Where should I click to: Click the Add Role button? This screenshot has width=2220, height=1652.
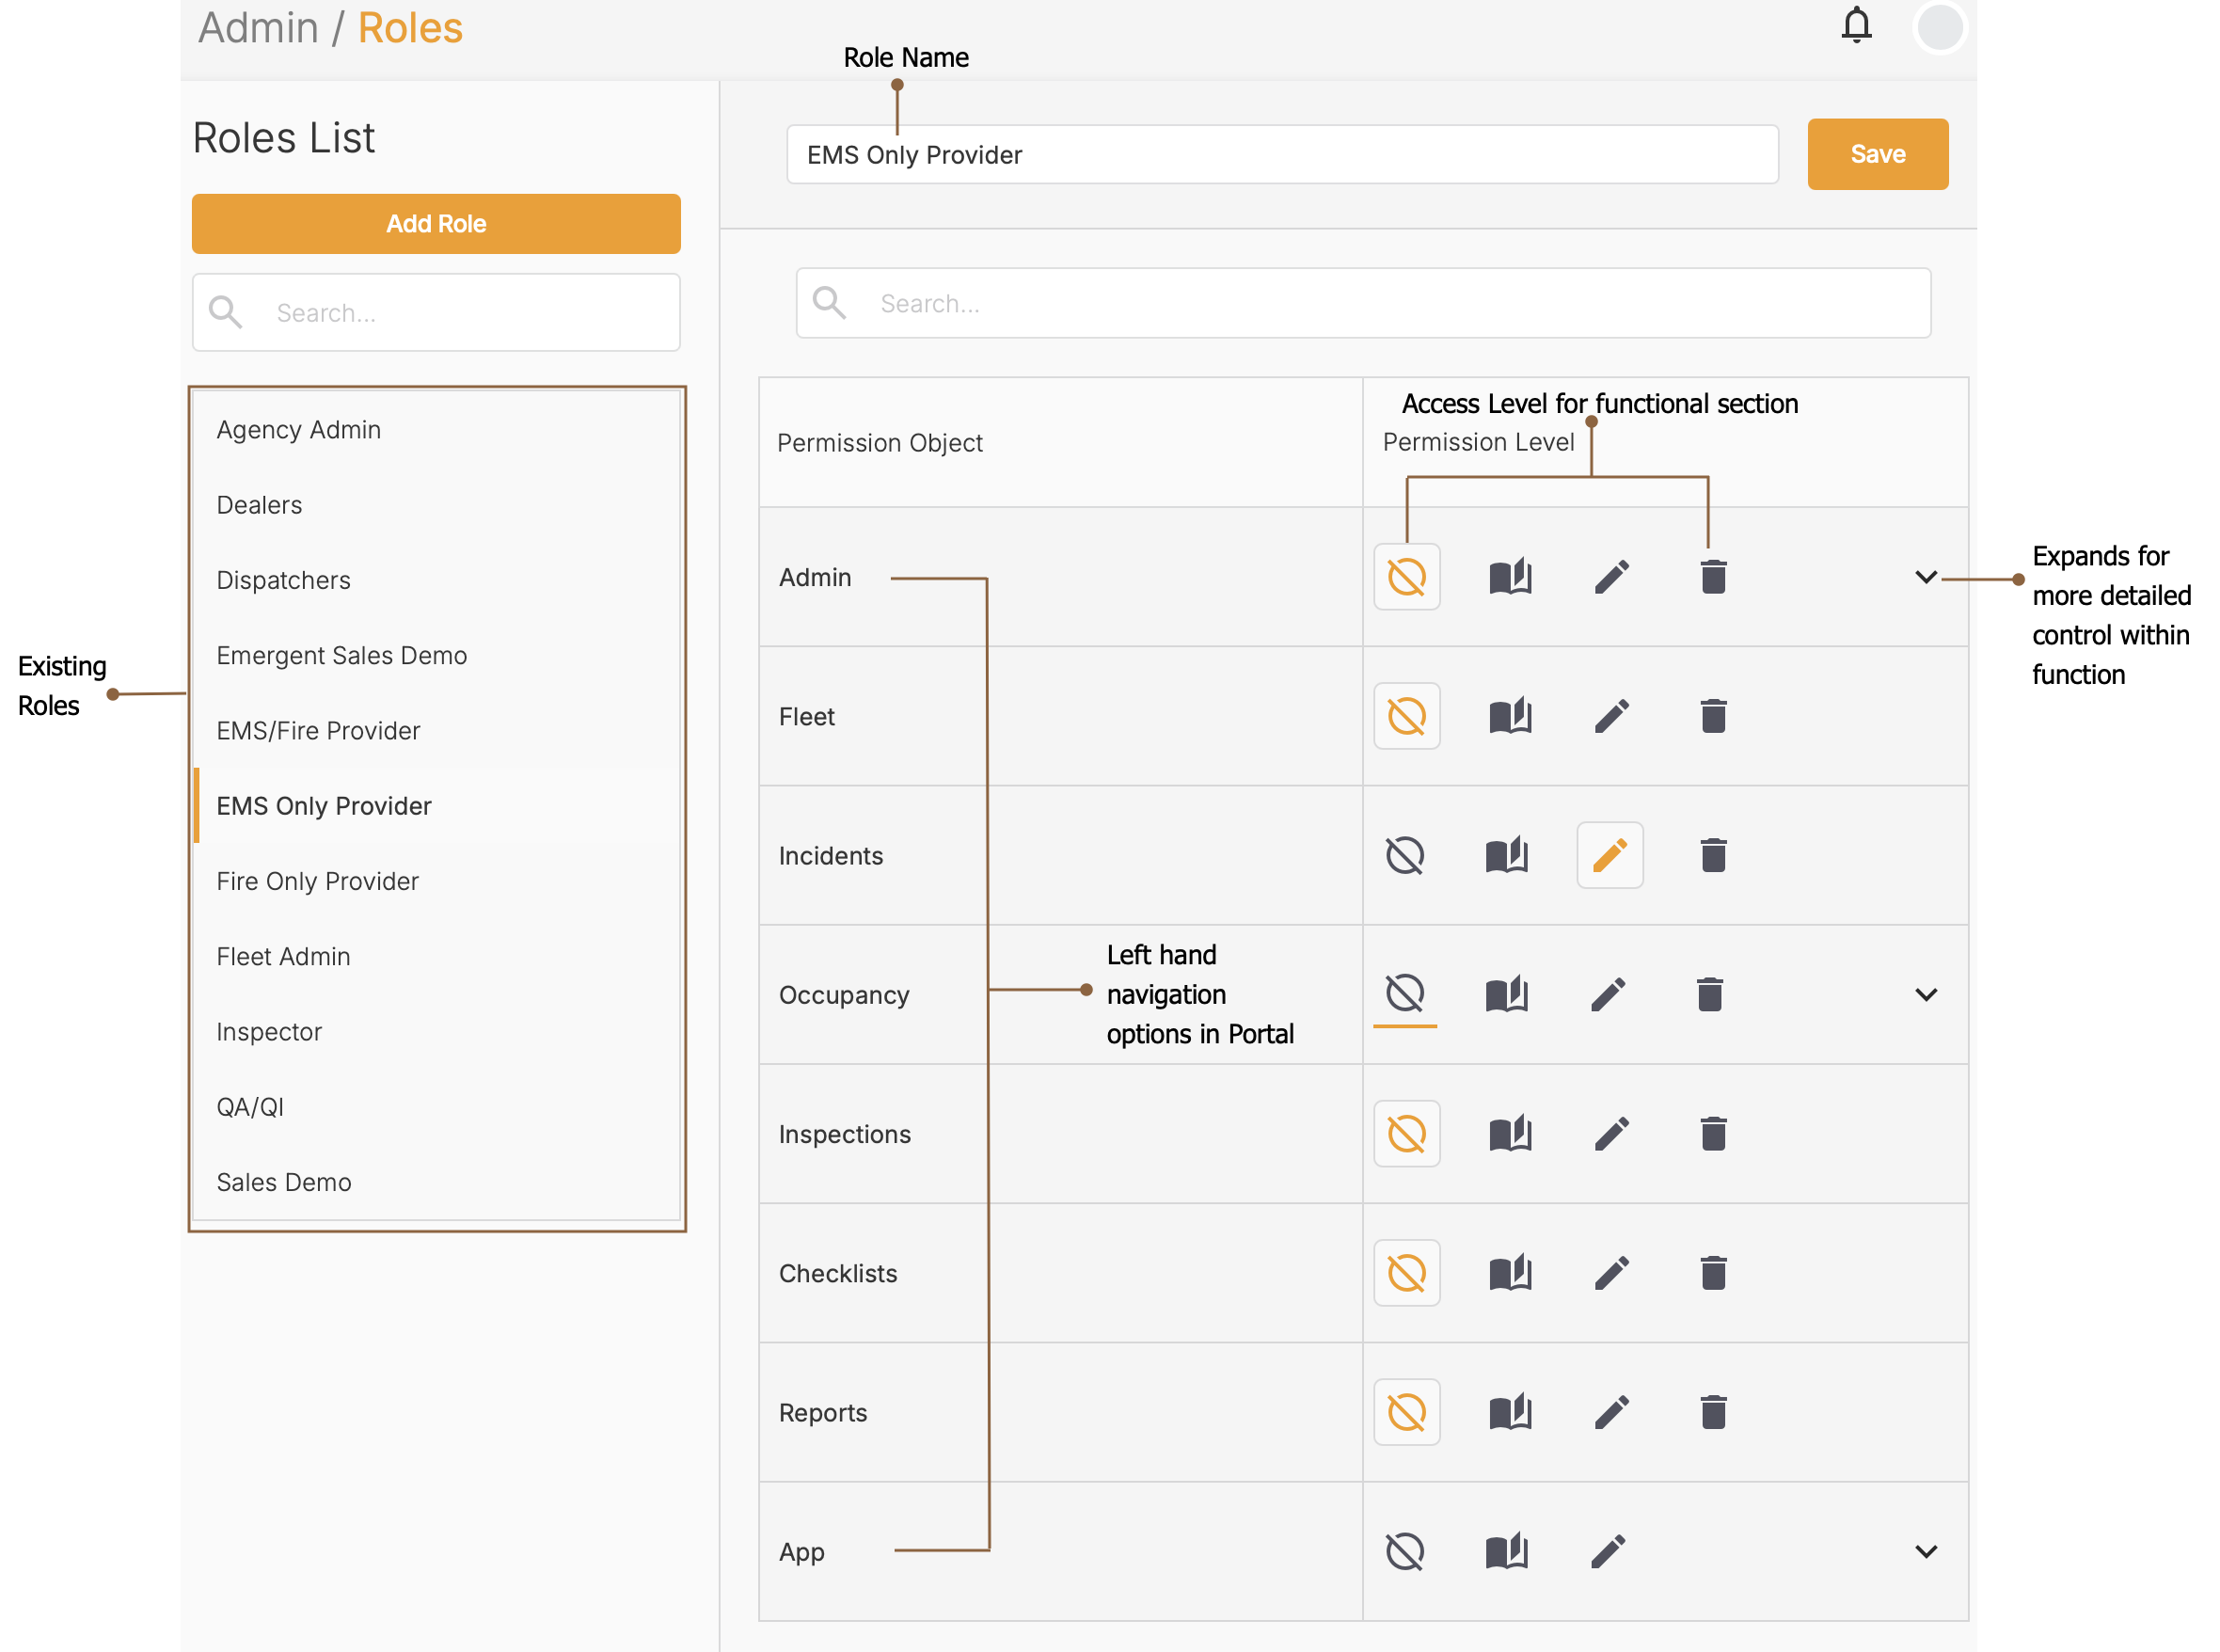[436, 224]
